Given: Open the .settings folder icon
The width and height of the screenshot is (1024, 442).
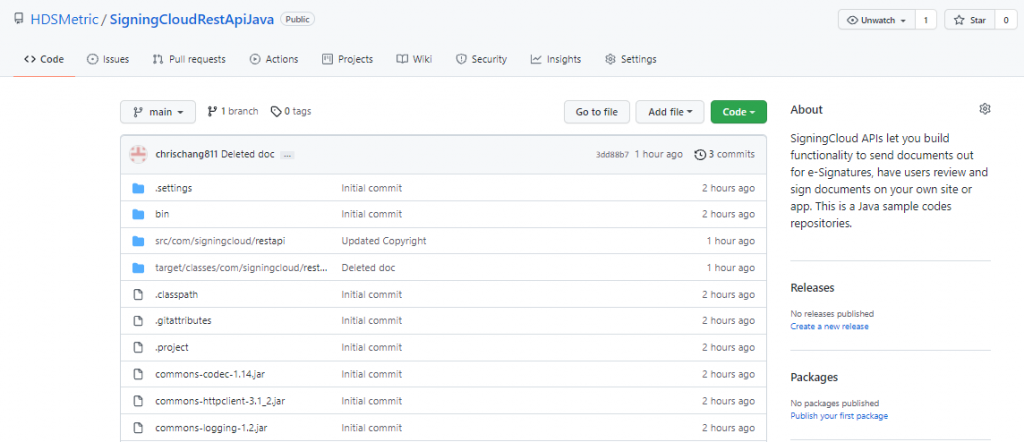Looking at the screenshot, I should tap(138, 188).
